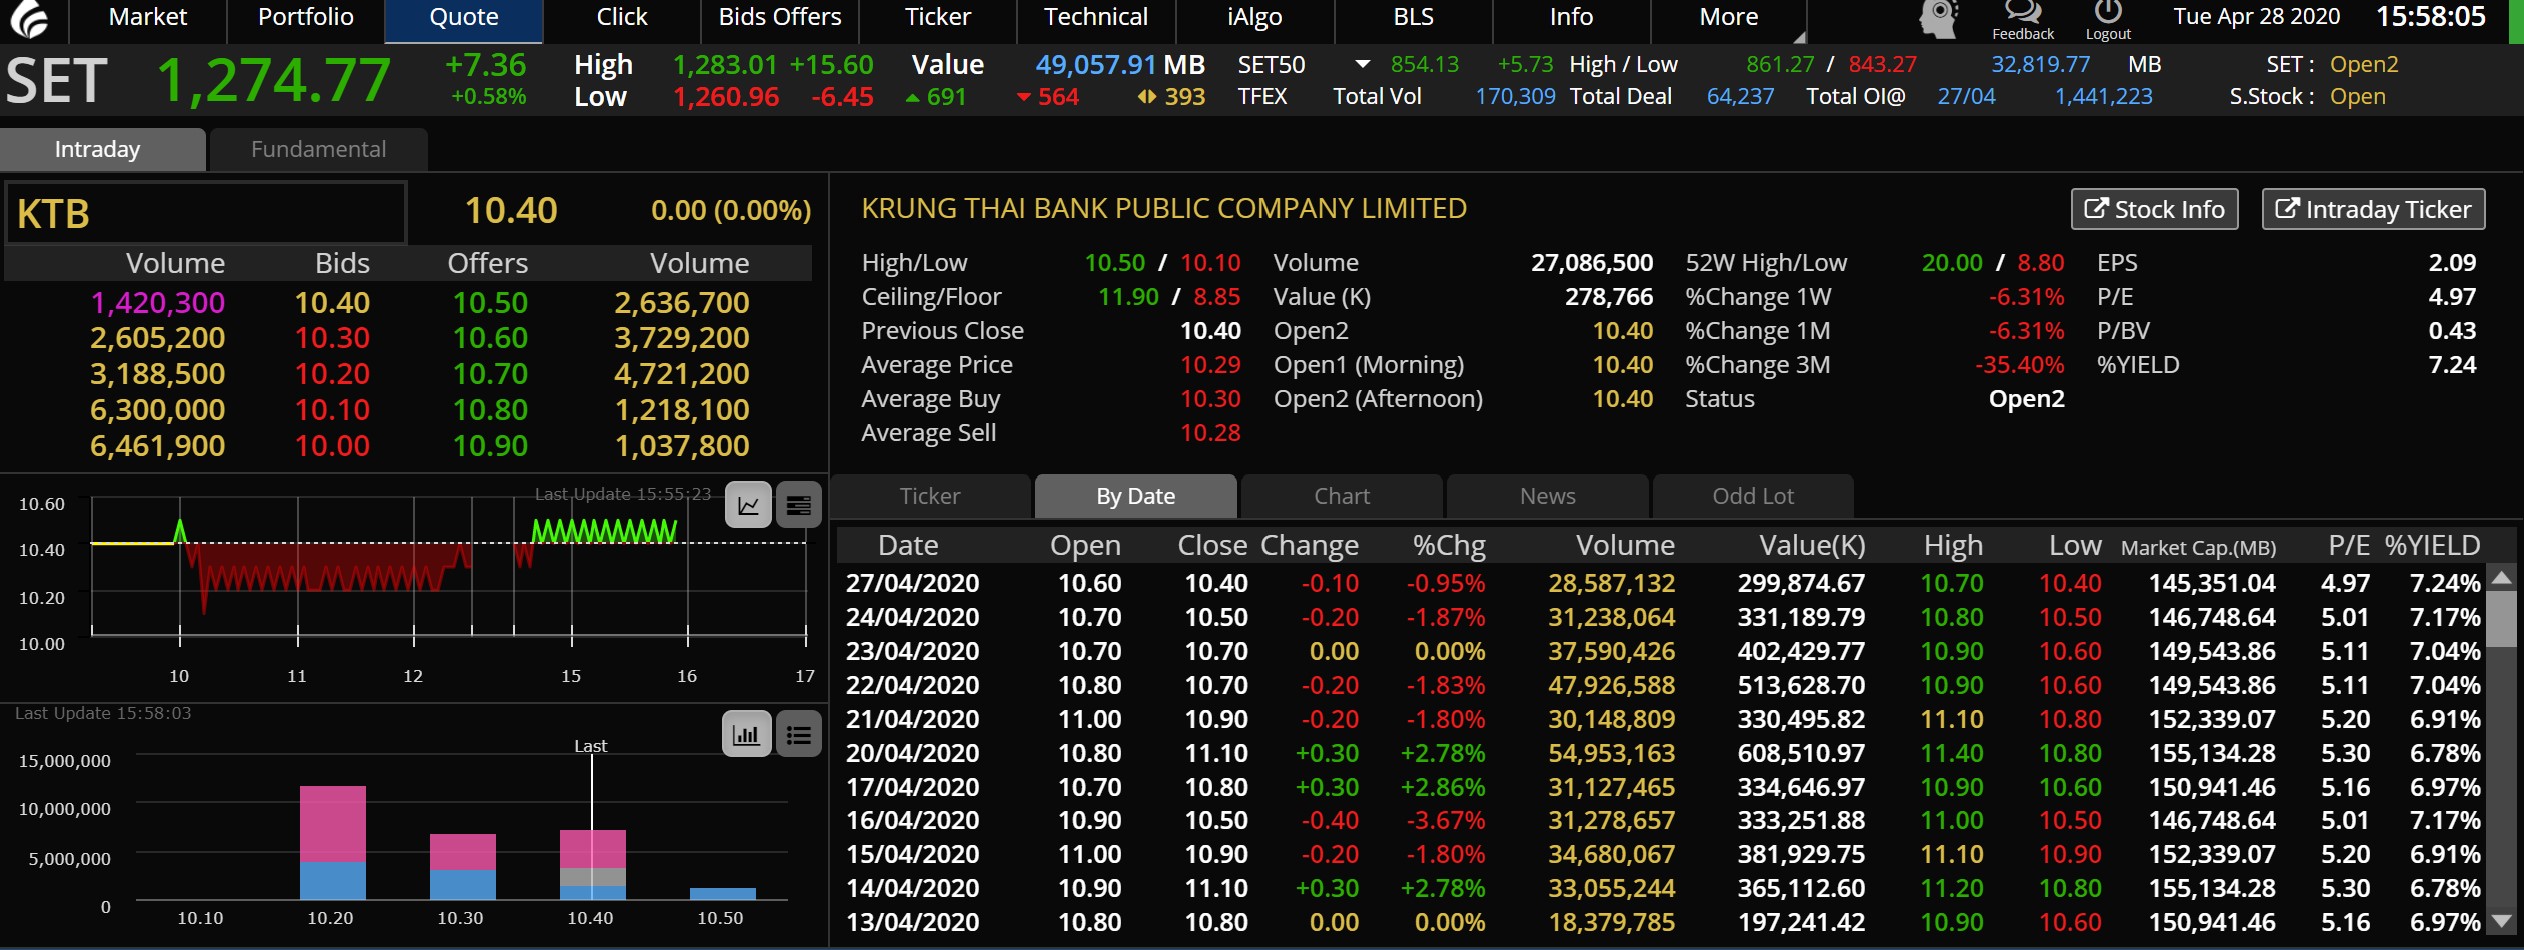Click the KTB symbol input field
This screenshot has height=950, width=2524.
tap(206, 213)
